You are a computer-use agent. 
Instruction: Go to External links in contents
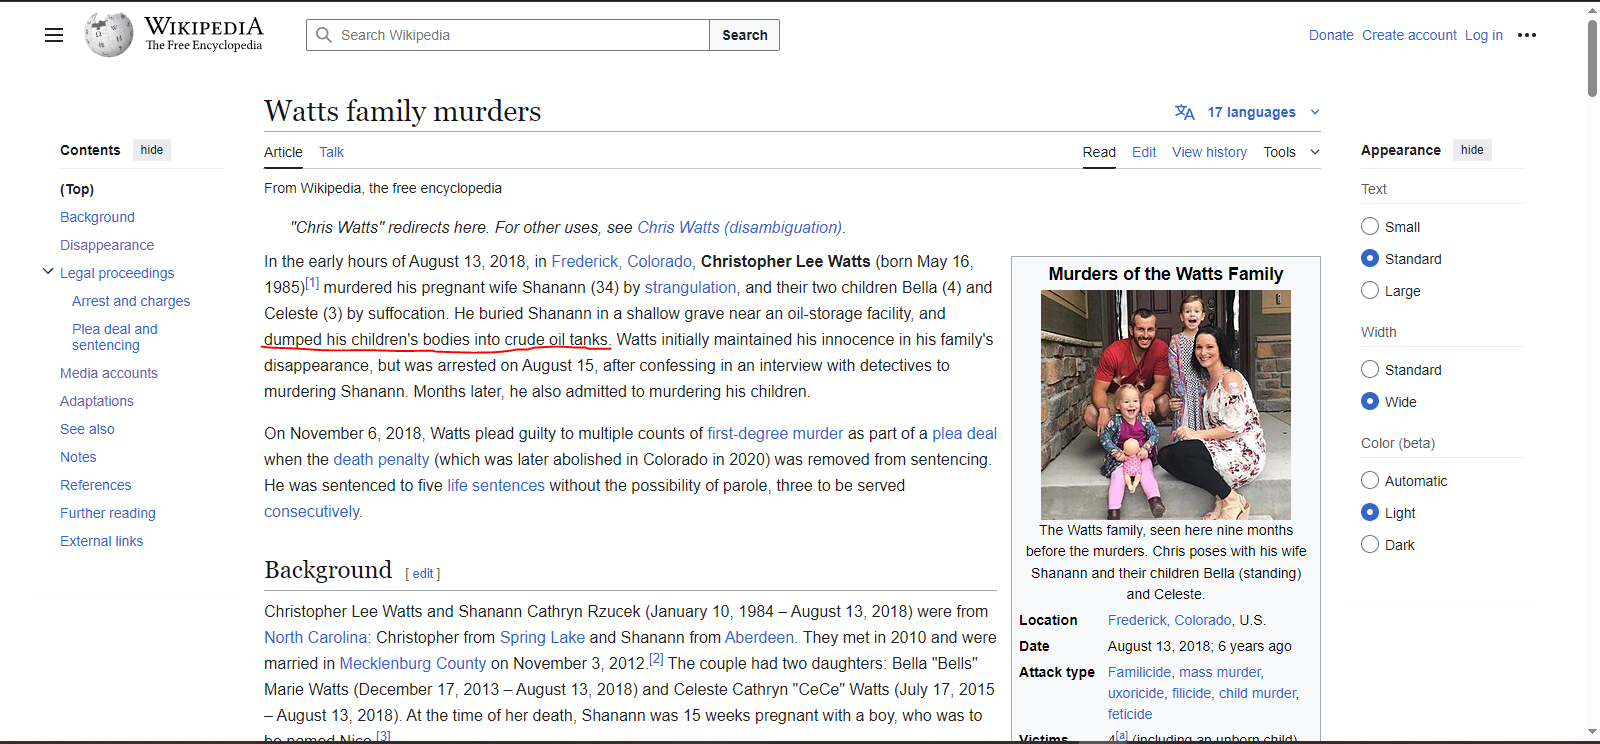[x=102, y=541]
